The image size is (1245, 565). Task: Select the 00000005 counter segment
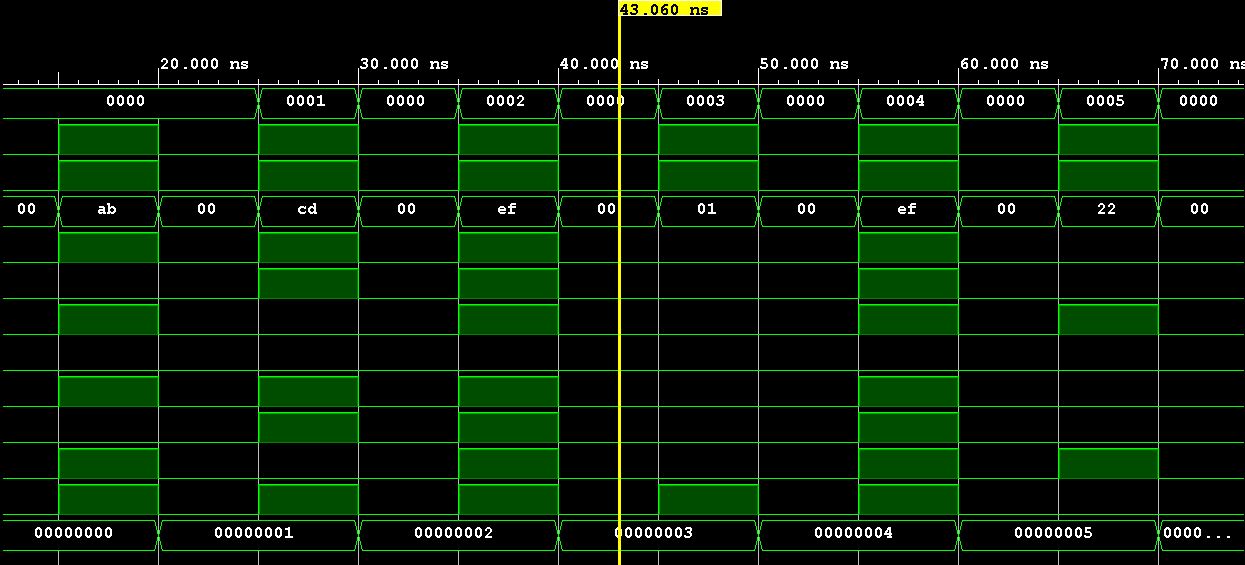pos(1056,533)
